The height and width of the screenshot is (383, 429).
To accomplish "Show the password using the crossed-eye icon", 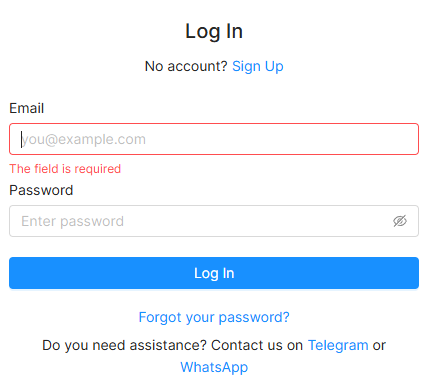I will coord(400,221).
